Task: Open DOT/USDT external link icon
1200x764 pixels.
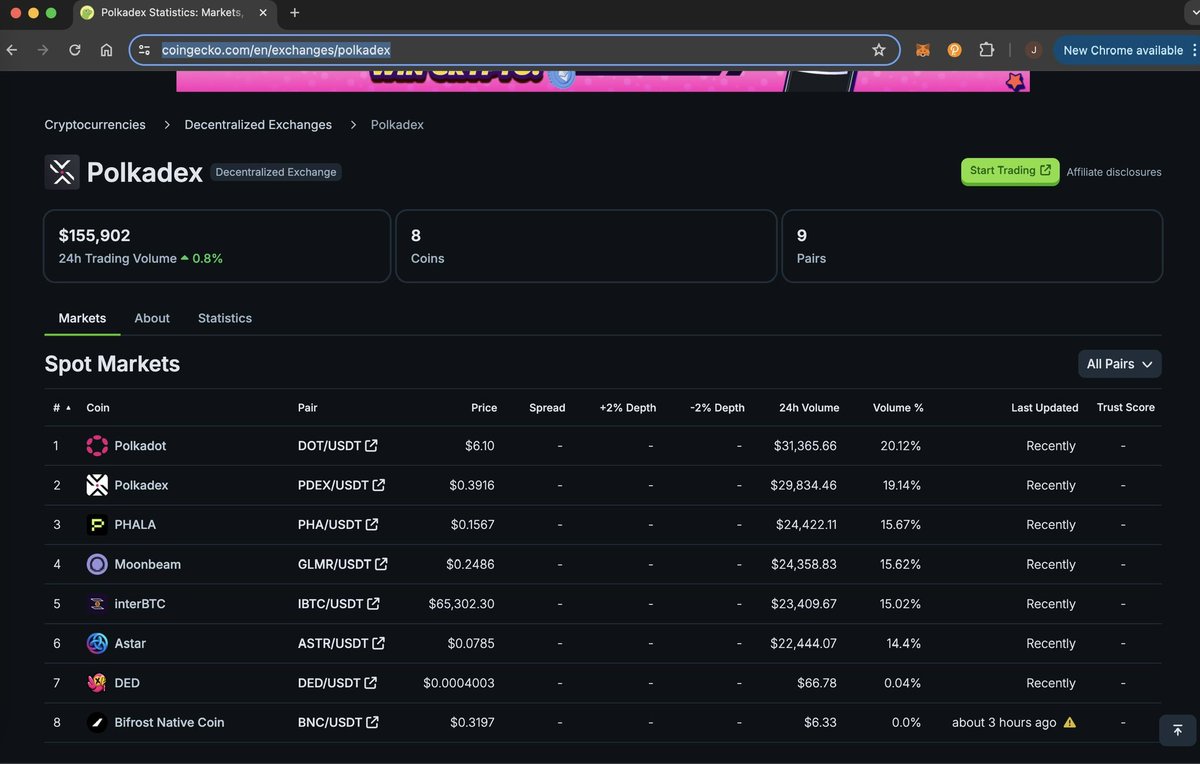Action: tap(371, 446)
